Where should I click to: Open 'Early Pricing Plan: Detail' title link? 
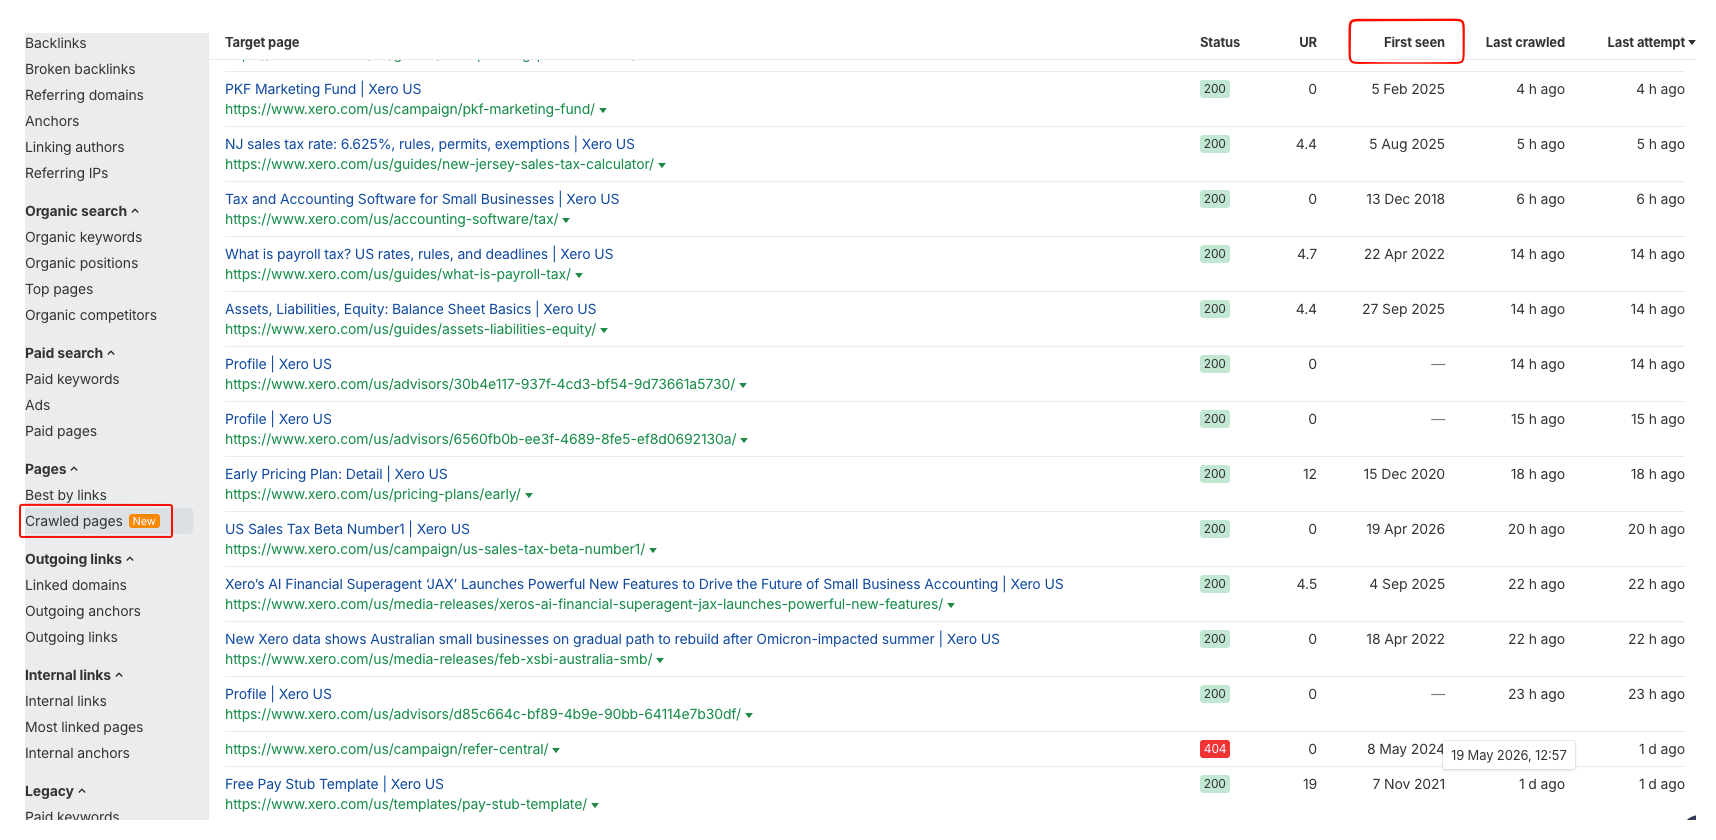tap(336, 474)
